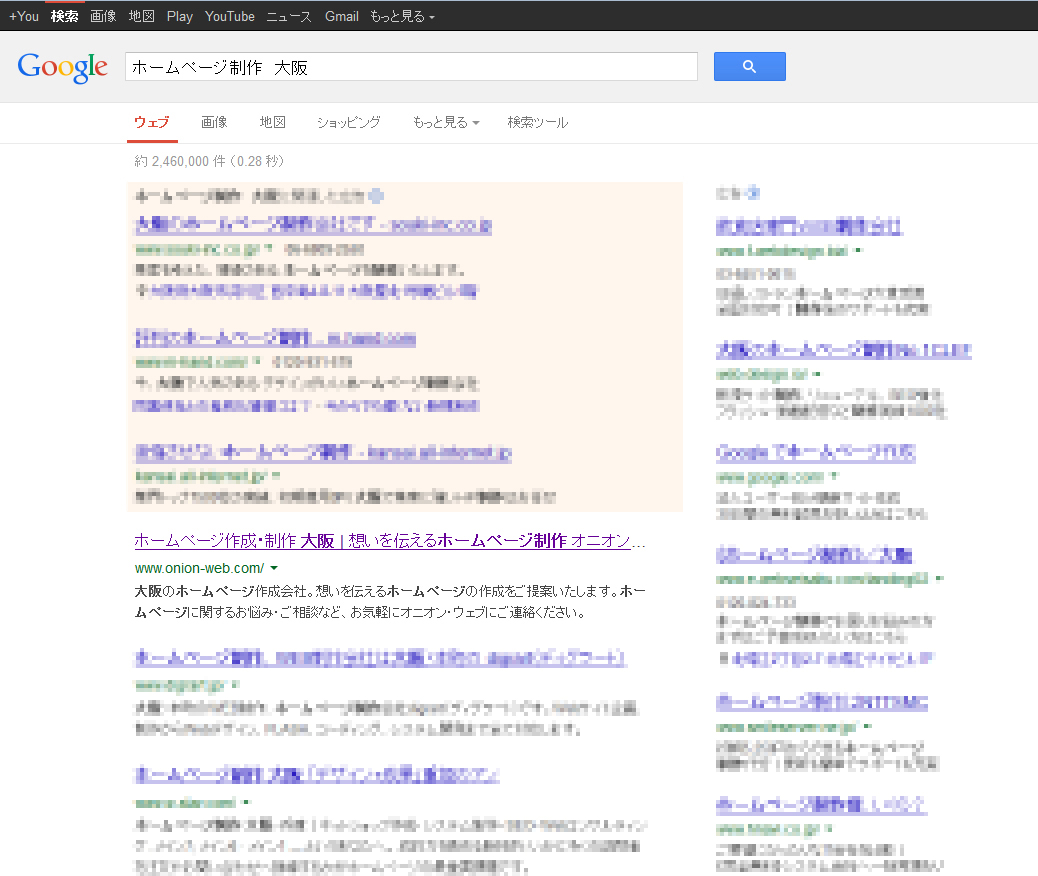Click the info icon atop the shaded ads block
The image size is (1038, 876).
pyautogui.click(x=376, y=196)
